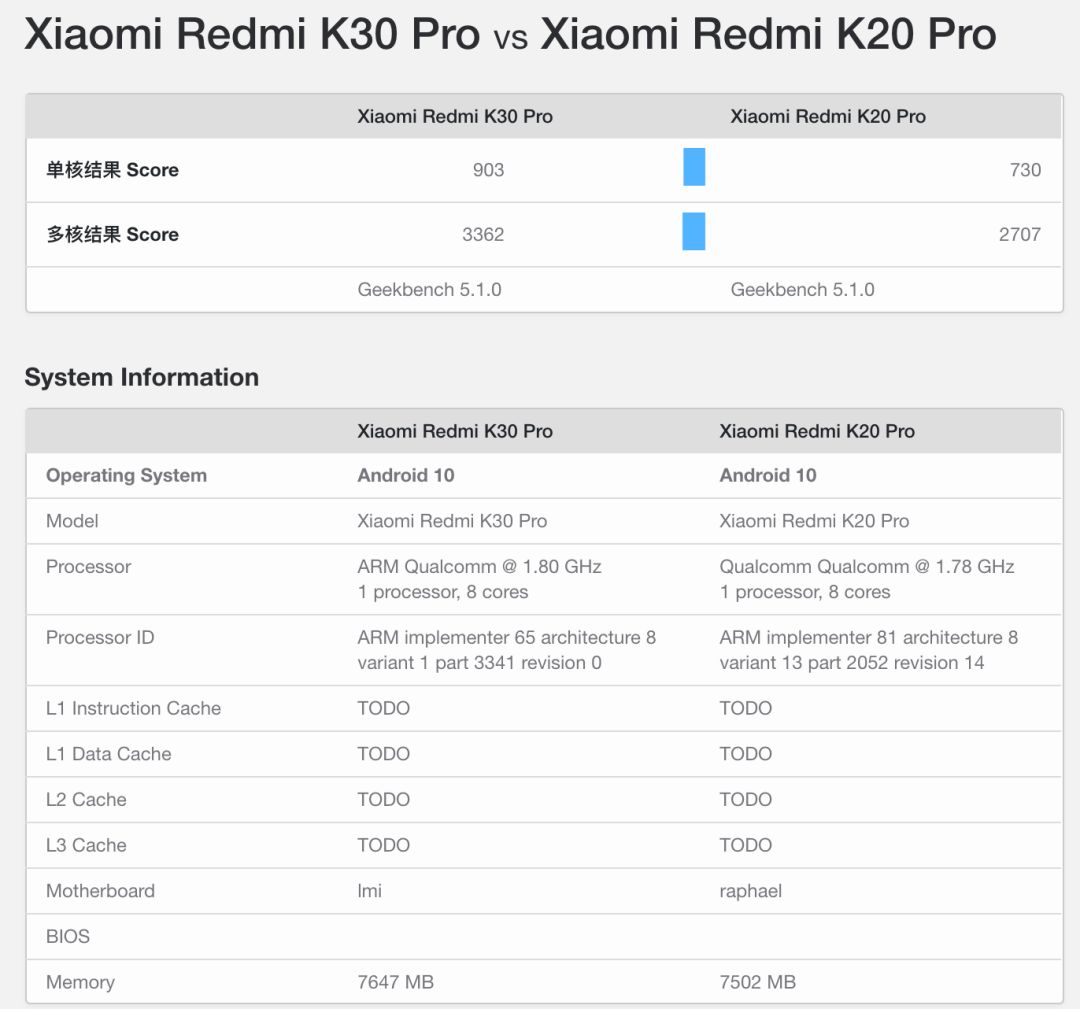Screen dimensions: 1080x1009
Task: Select ARM Qualcomm @ 1.80 GHz text
Action: [479, 567]
